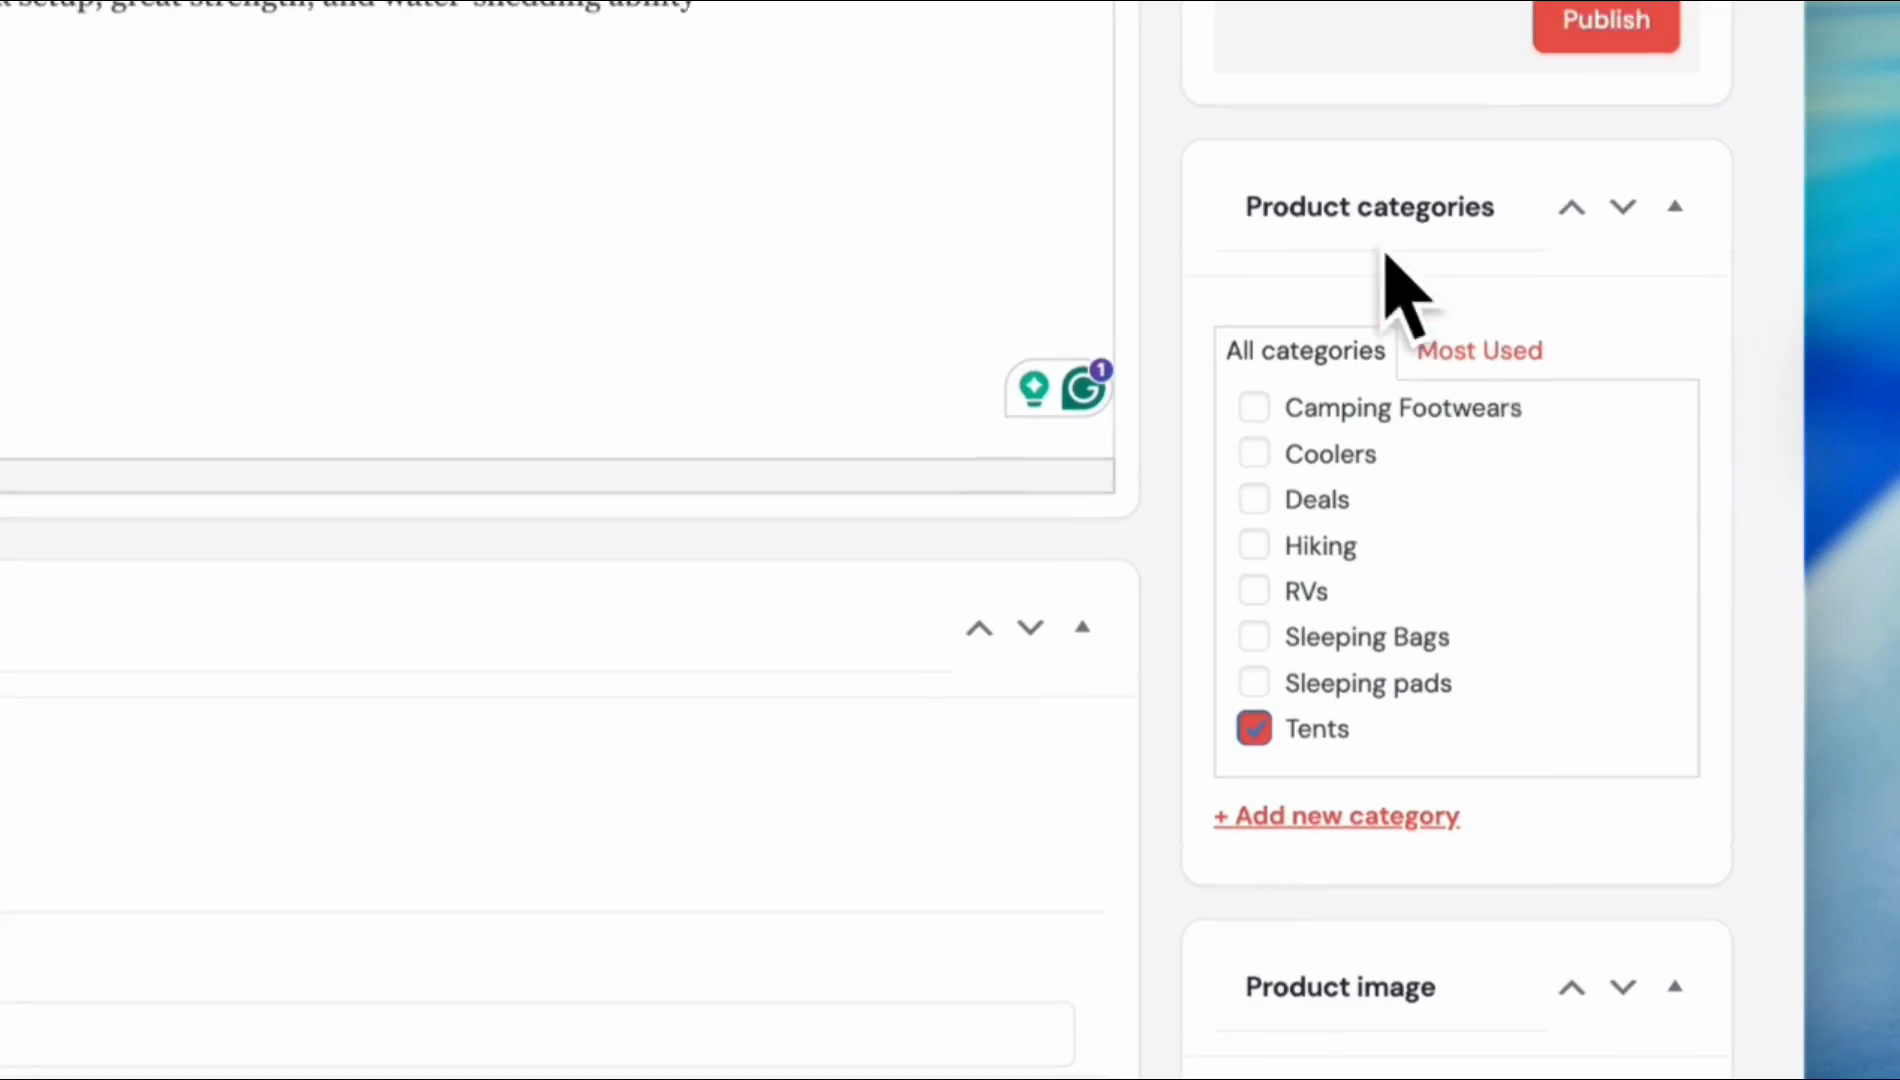Uncheck the Tents category
The width and height of the screenshot is (1900, 1080).
point(1254,728)
